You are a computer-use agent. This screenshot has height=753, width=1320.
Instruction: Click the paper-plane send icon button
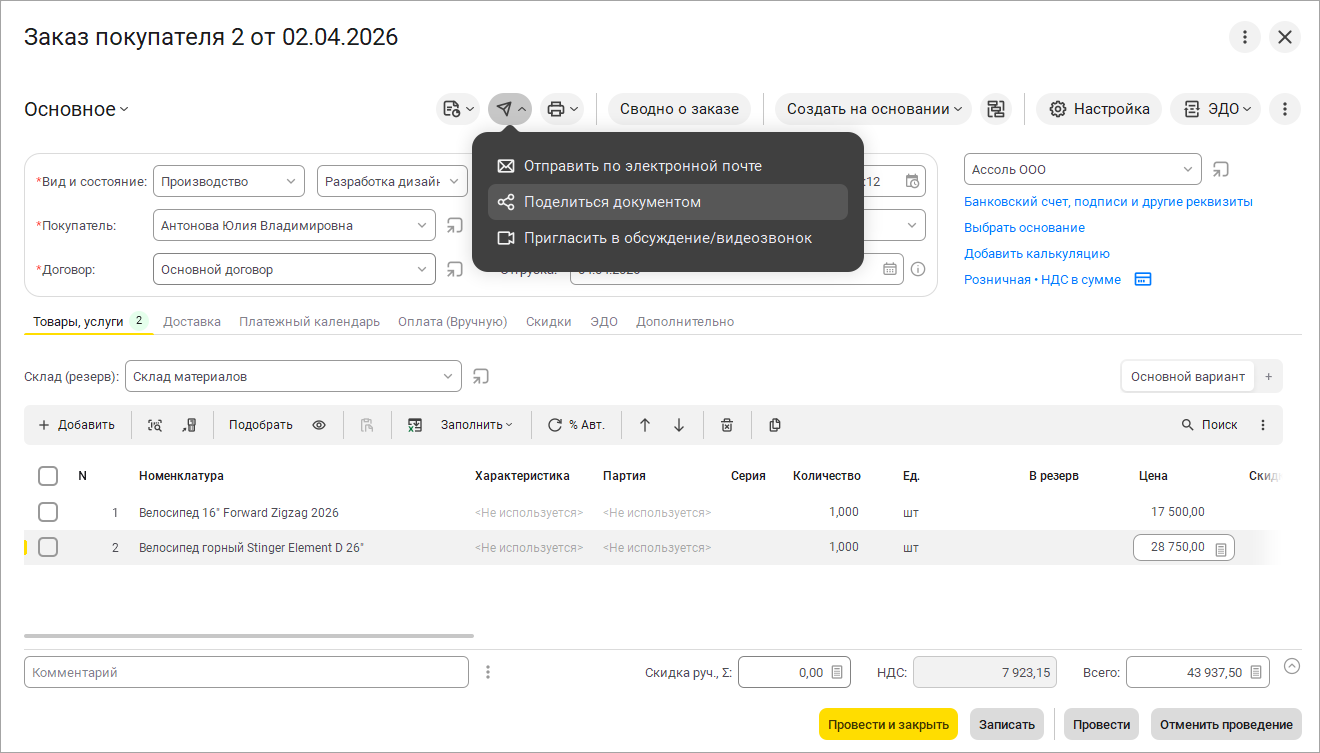[510, 109]
